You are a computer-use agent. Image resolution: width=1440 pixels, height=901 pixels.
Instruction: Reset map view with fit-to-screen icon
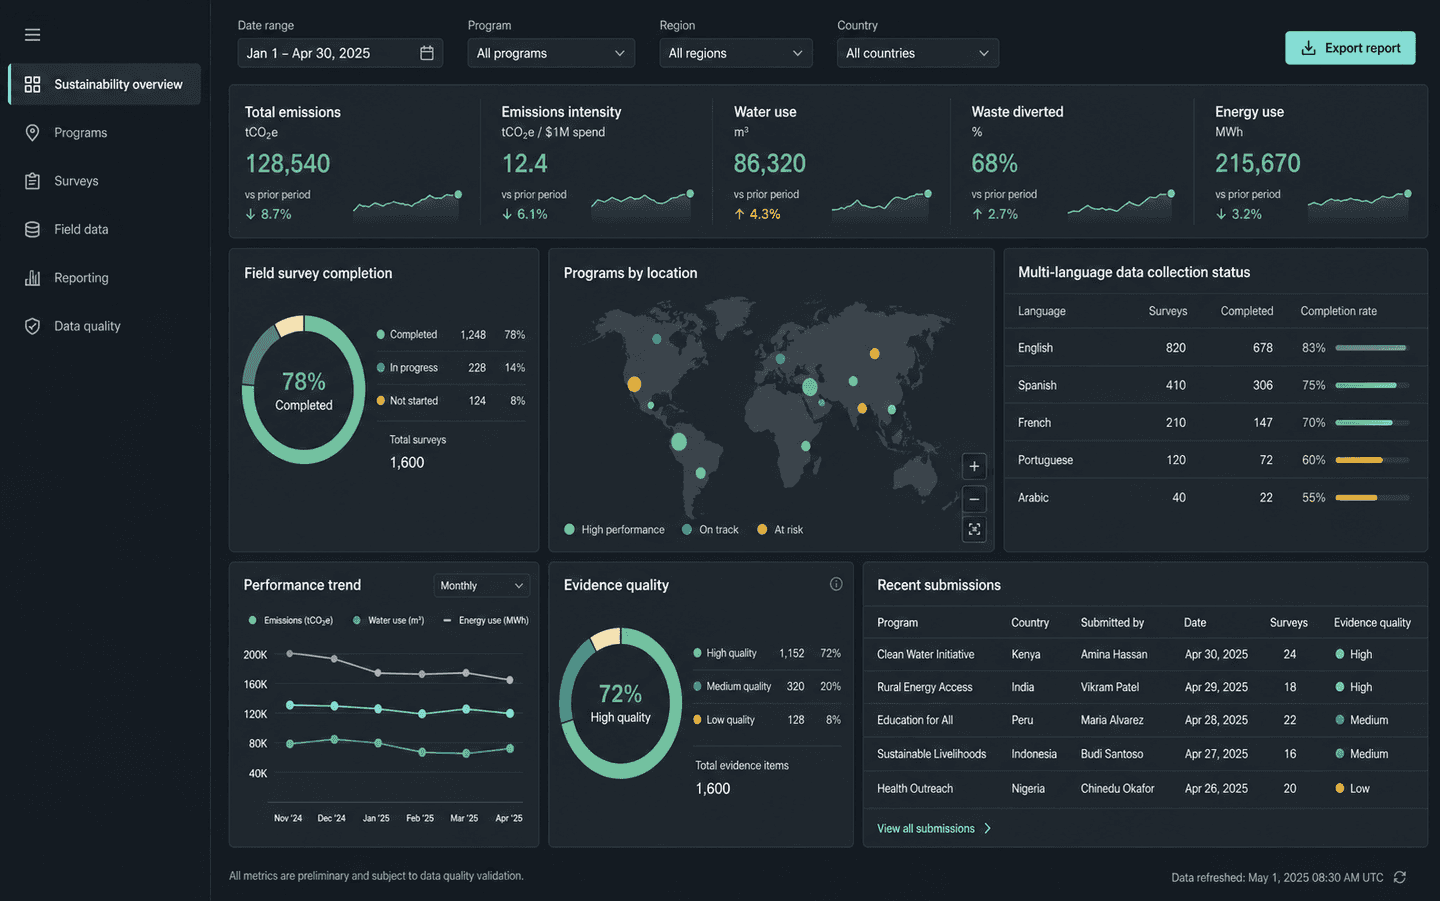(974, 529)
